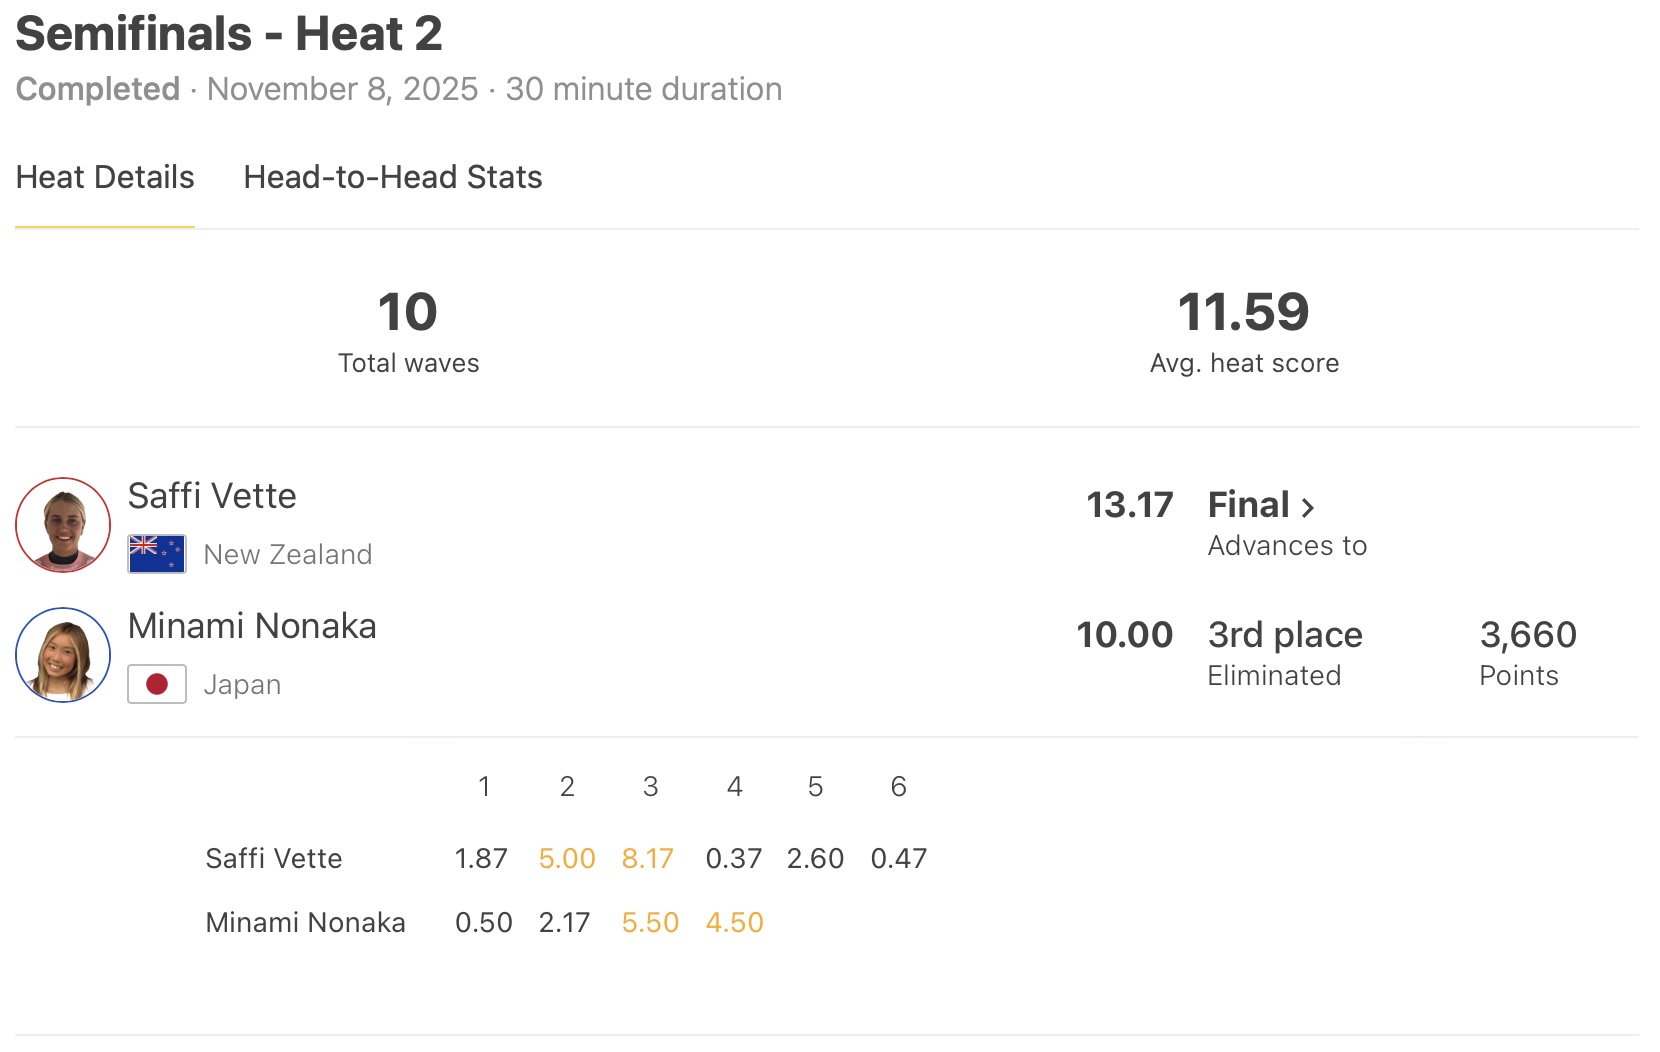Select the Heat Details tab
The image size is (1660, 1052).
click(105, 177)
